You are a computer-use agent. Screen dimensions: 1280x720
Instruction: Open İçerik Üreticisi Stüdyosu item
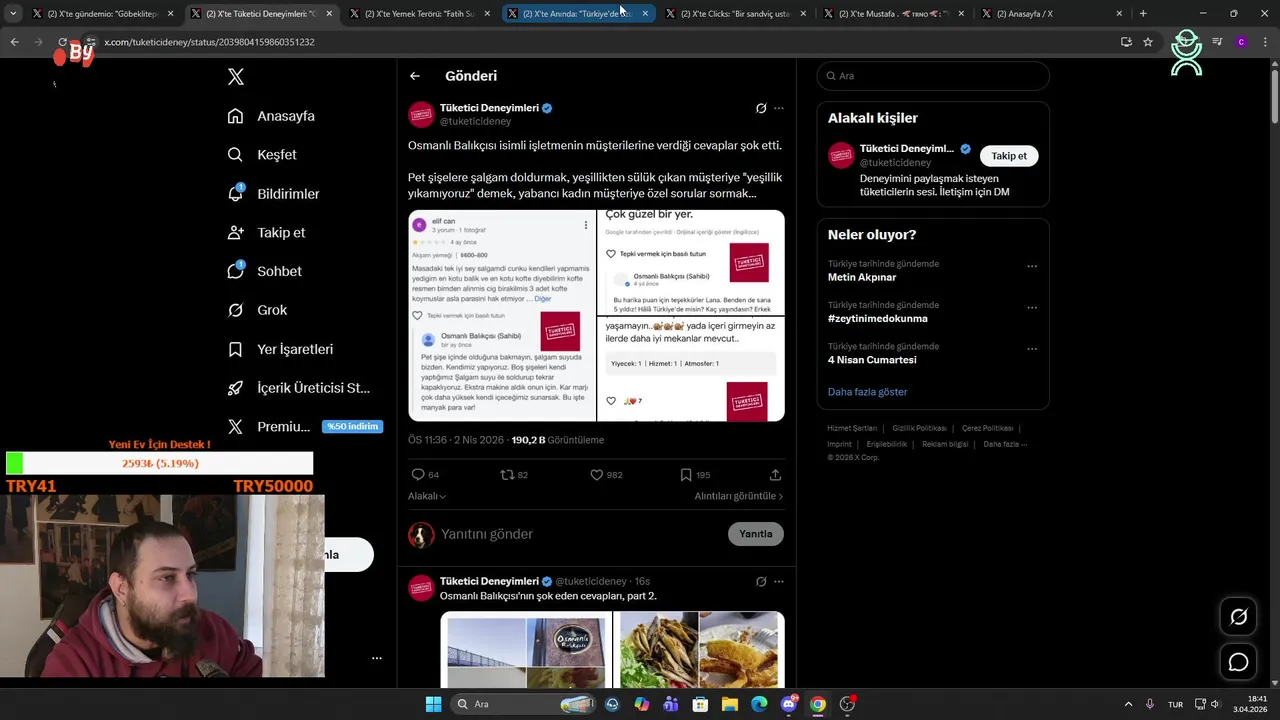298,388
